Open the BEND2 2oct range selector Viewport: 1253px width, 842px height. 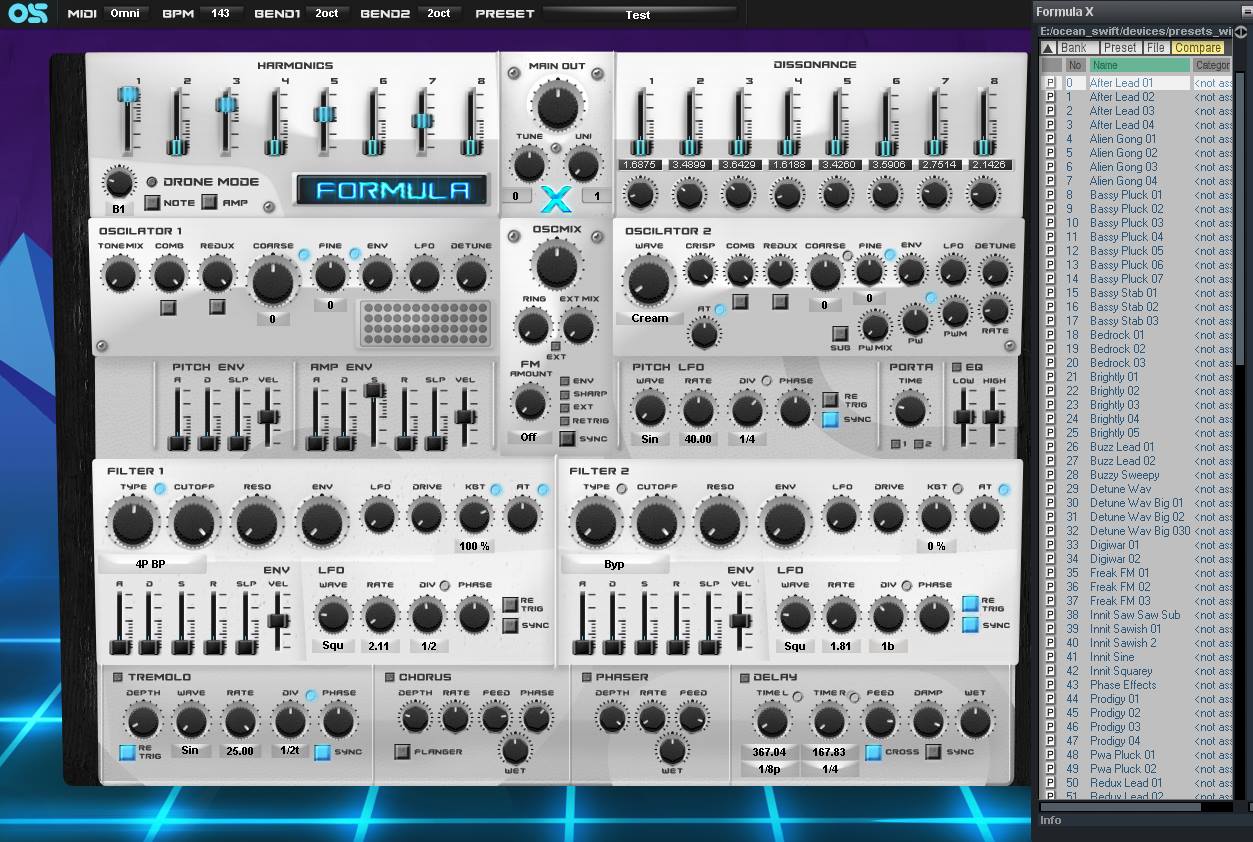(x=438, y=14)
